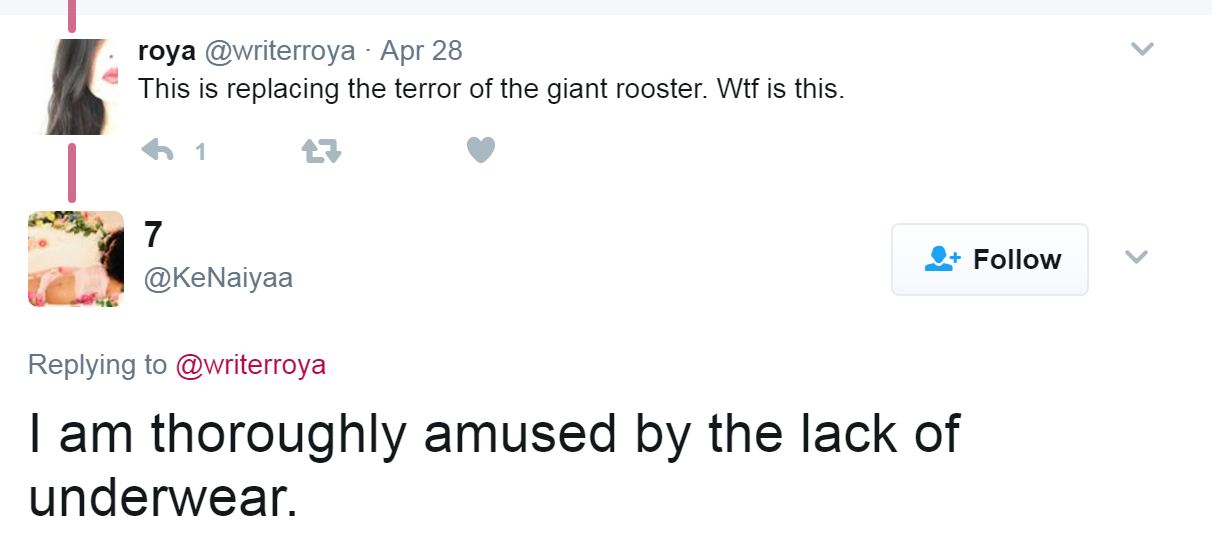Click the Replying to label
Screen dimensions: 1212x552
[x=97, y=365]
